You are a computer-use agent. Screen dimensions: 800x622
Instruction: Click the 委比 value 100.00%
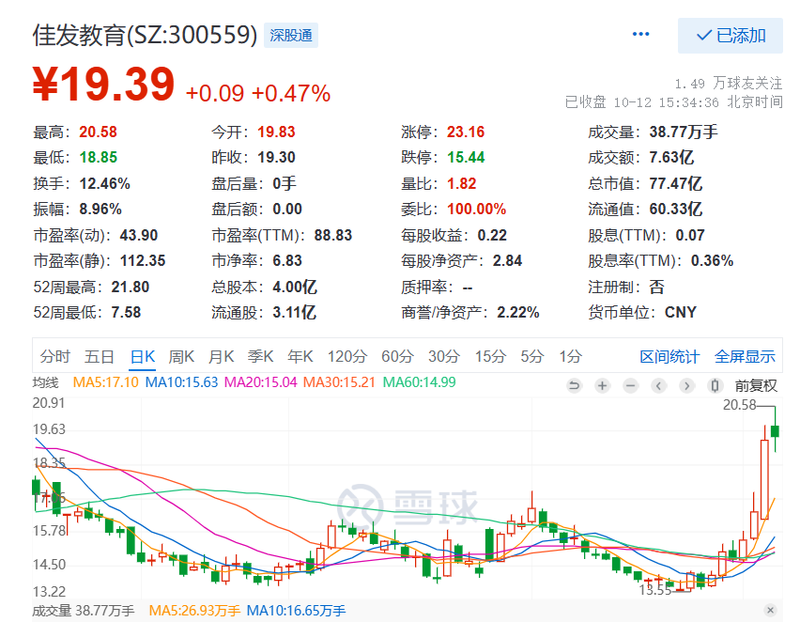click(x=477, y=209)
